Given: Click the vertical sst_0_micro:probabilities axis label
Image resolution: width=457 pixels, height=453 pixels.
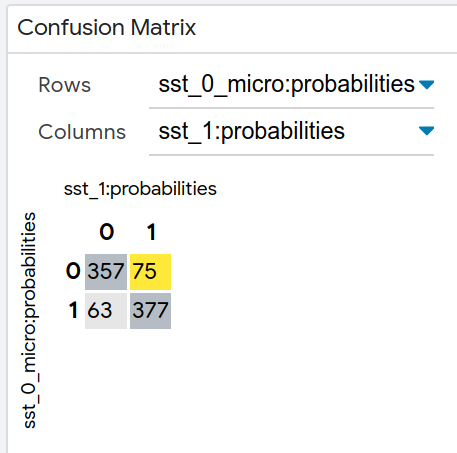Looking at the screenshot, I should pos(29,320).
